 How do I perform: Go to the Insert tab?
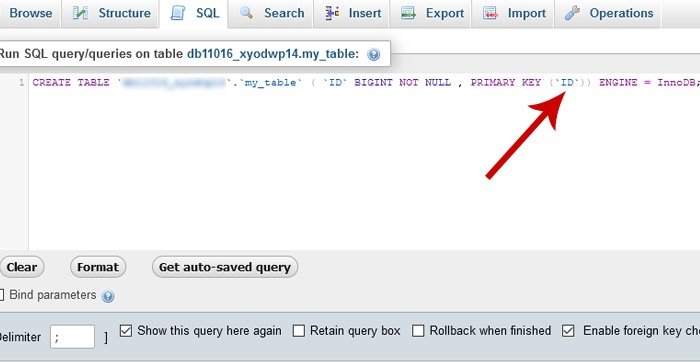coord(351,13)
